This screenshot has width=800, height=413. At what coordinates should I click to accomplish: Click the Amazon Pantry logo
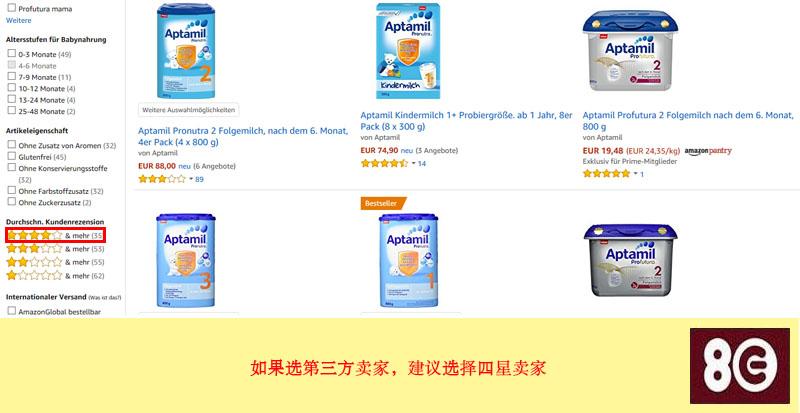click(x=708, y=151)
